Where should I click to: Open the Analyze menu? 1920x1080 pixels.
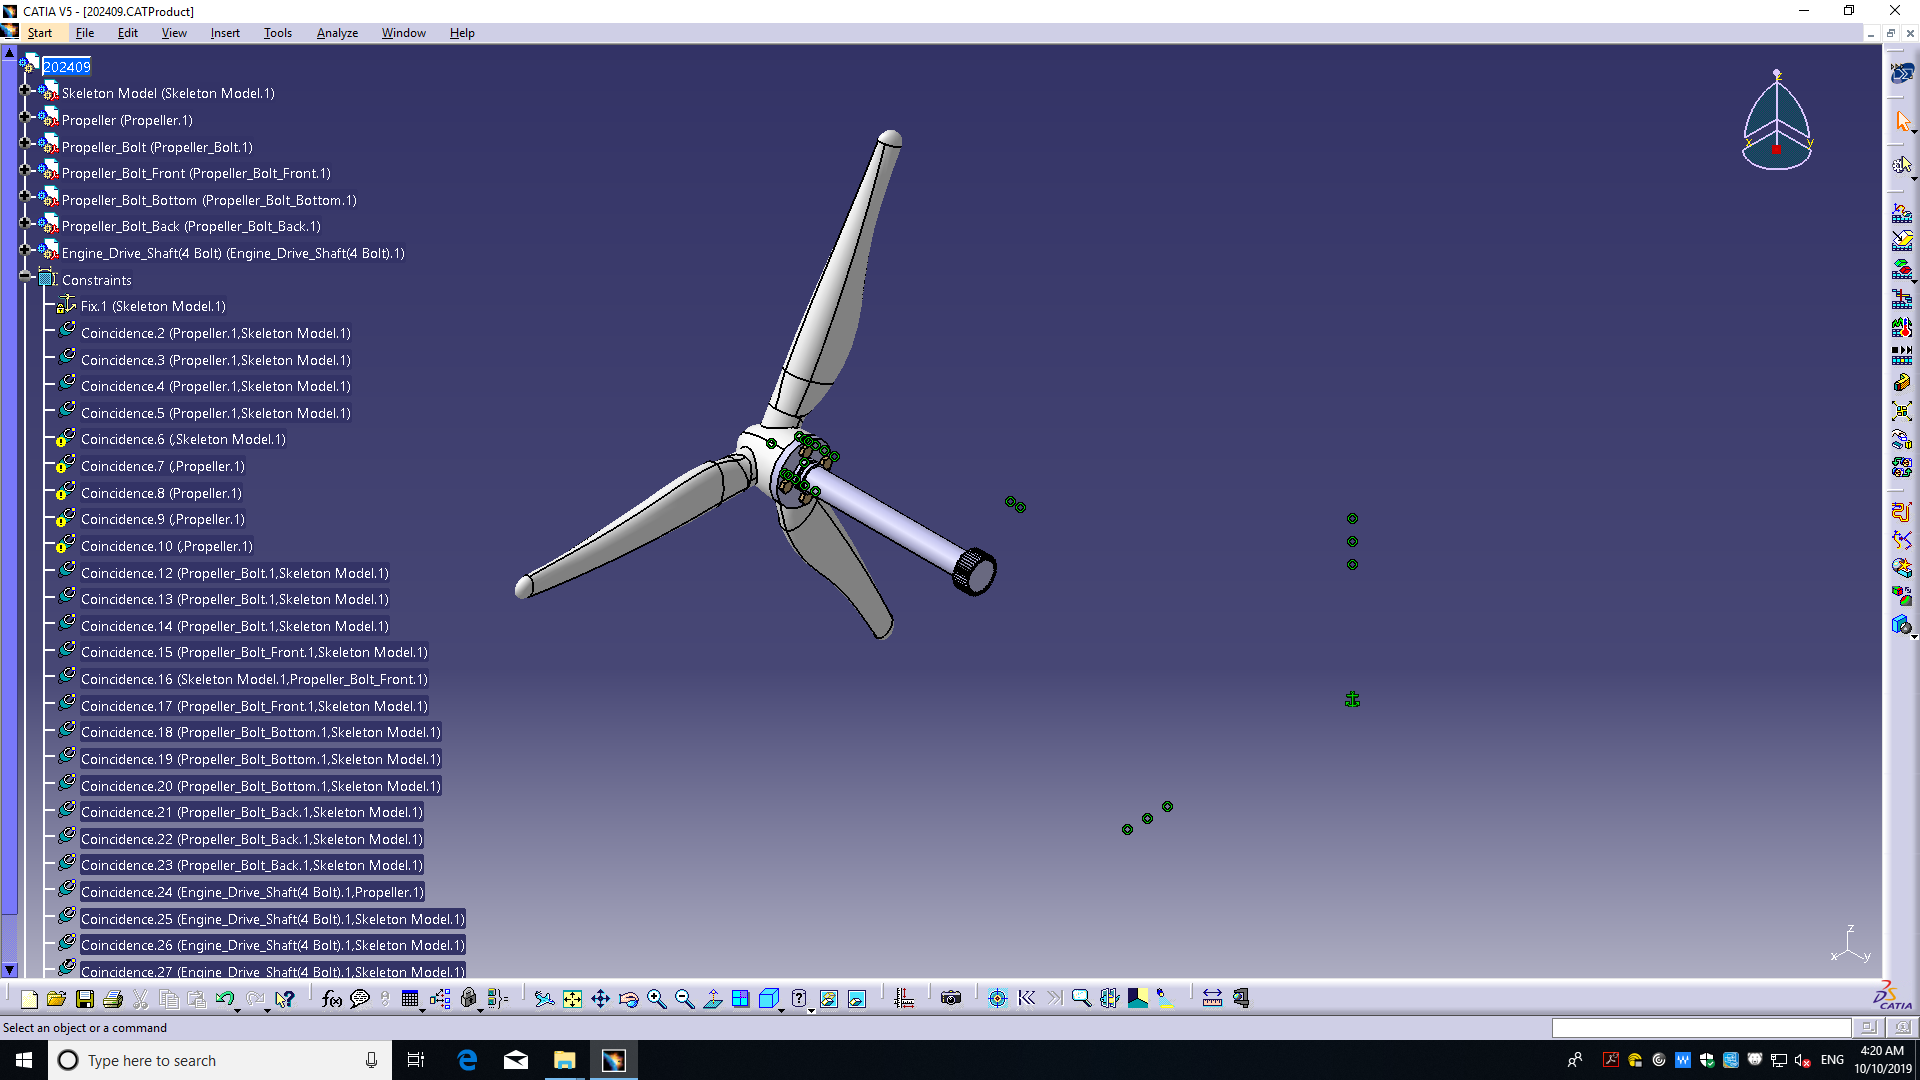pyautogui.click(x=337, y=33)
